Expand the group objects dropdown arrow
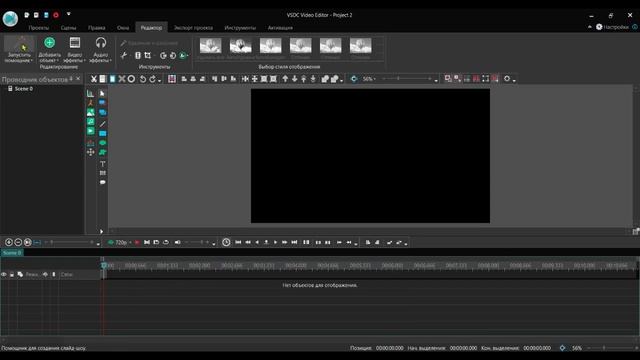640x360 pixels. [342, 80]
